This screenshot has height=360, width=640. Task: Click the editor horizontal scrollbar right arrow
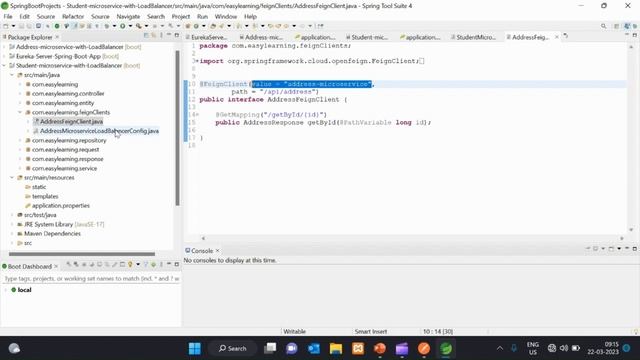pyautogui.click(x=622, y=238)
